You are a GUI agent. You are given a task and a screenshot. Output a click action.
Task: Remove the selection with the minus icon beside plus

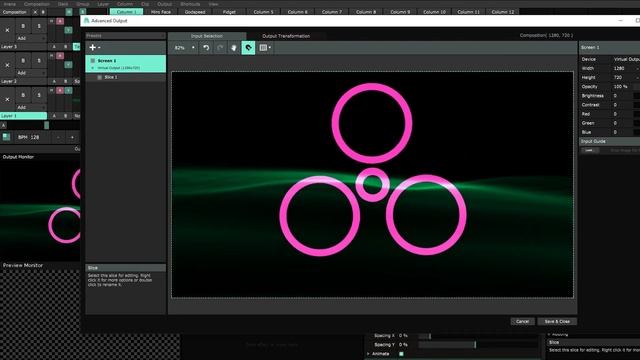(99, 47)
